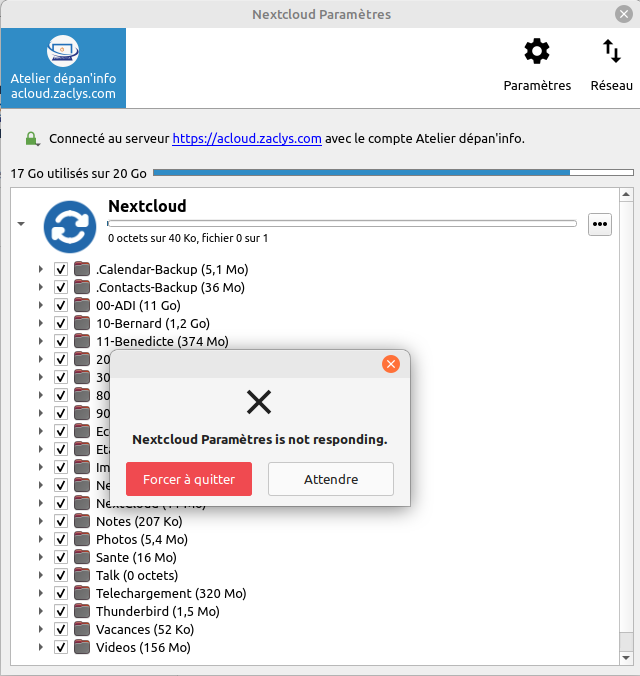This screenshot has width=640, height=676.
Task: Open the three-dots folder options button
Action: 600,225
